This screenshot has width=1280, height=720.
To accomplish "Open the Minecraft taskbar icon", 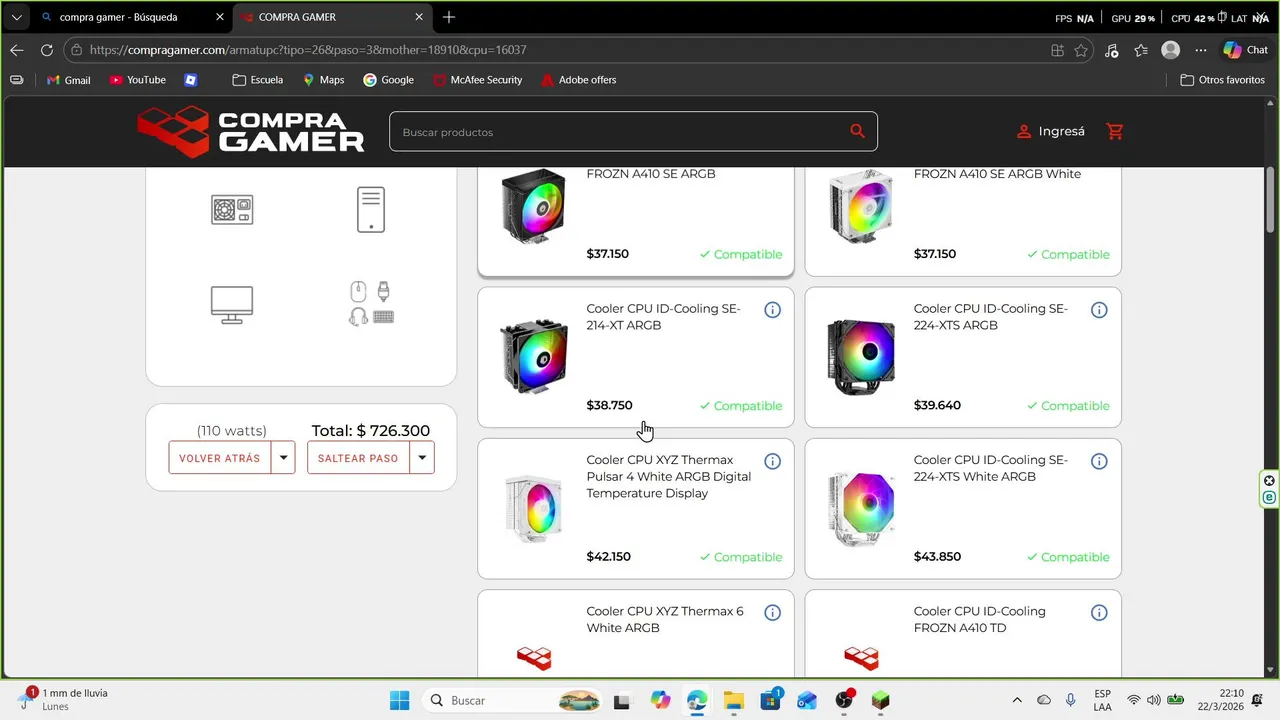I will [x=880, y=700].
